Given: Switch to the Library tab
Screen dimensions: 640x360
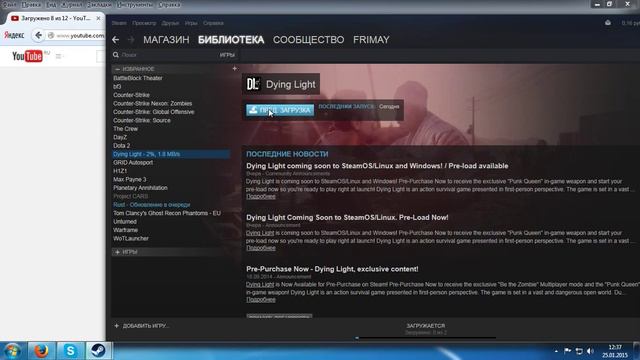Looking at the screenshot, I should 231,40.
